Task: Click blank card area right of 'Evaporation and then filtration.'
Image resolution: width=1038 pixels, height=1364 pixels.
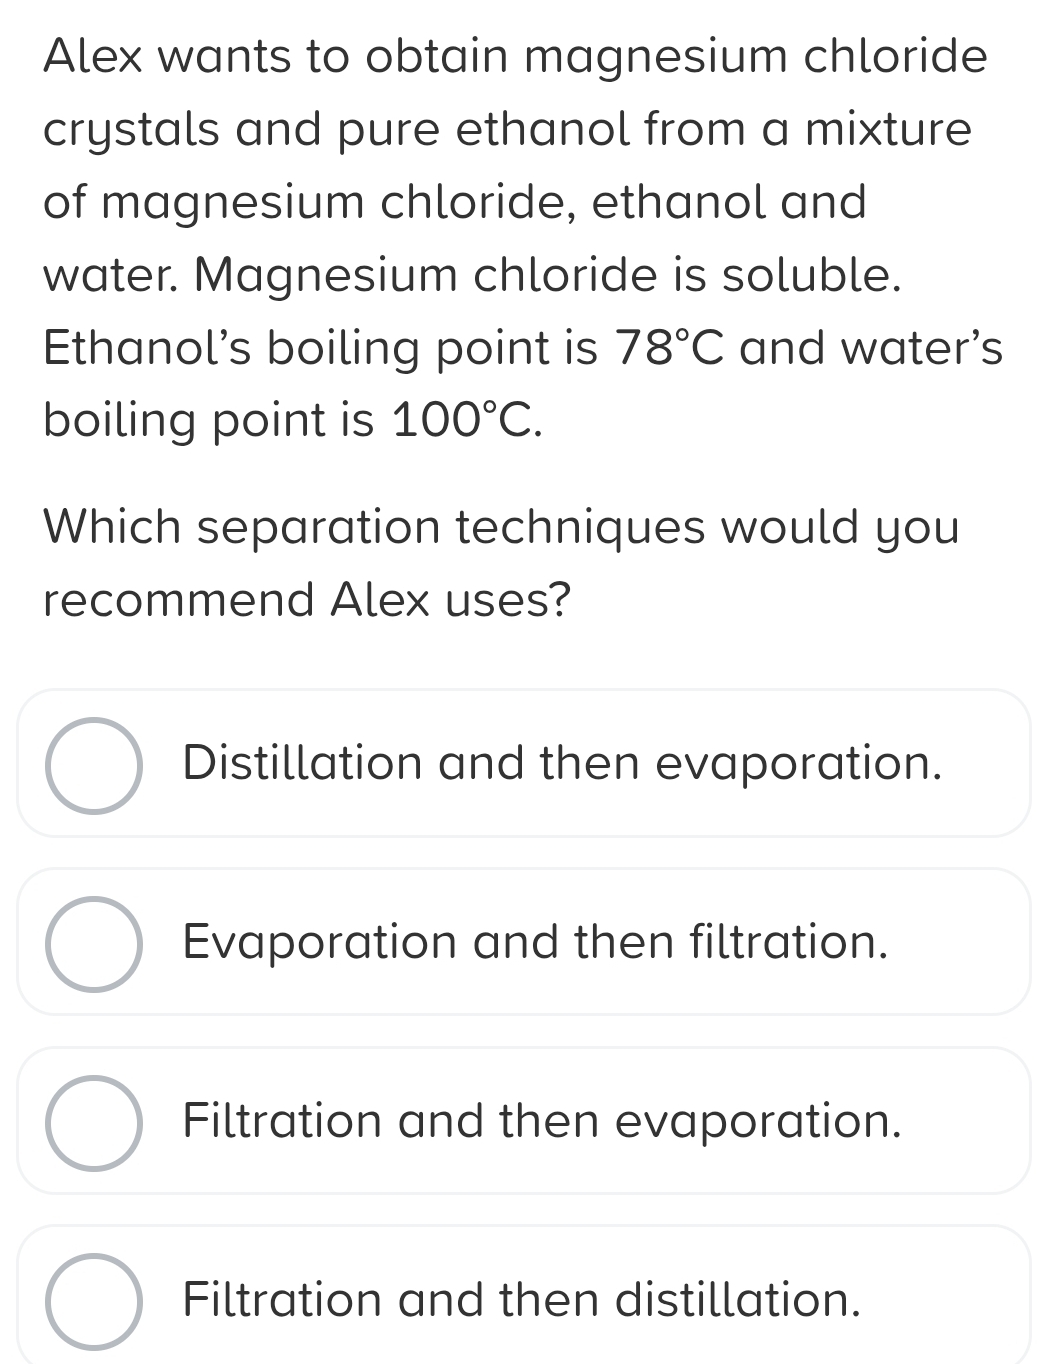Action: tap(960, 942)
